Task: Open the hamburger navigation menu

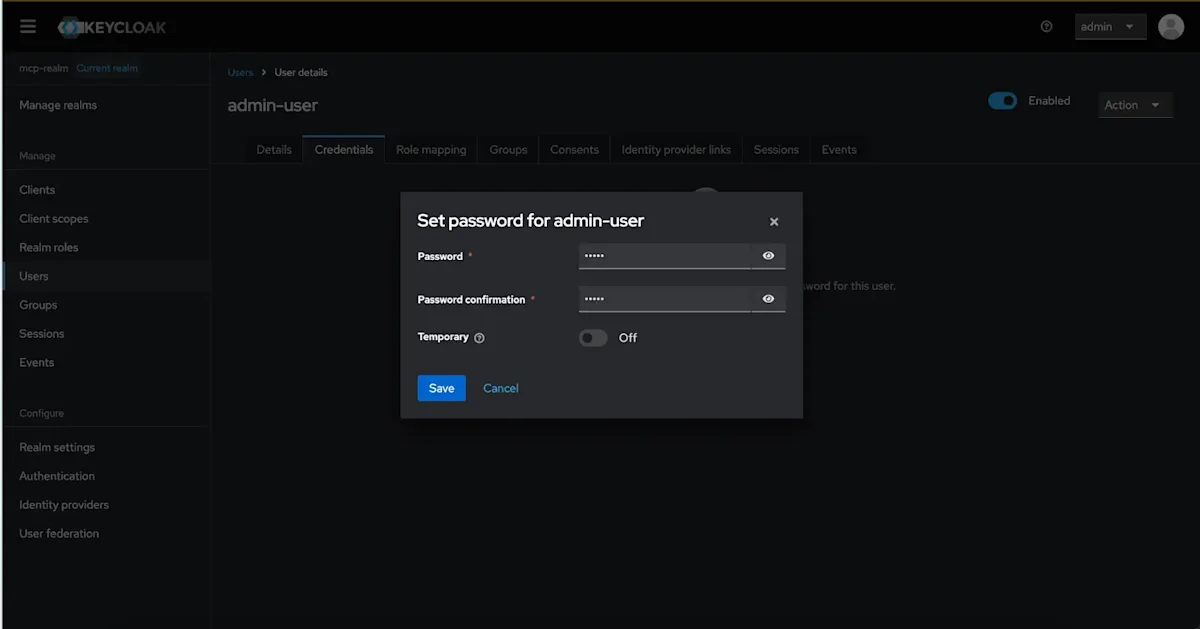Action: (28, 27)
